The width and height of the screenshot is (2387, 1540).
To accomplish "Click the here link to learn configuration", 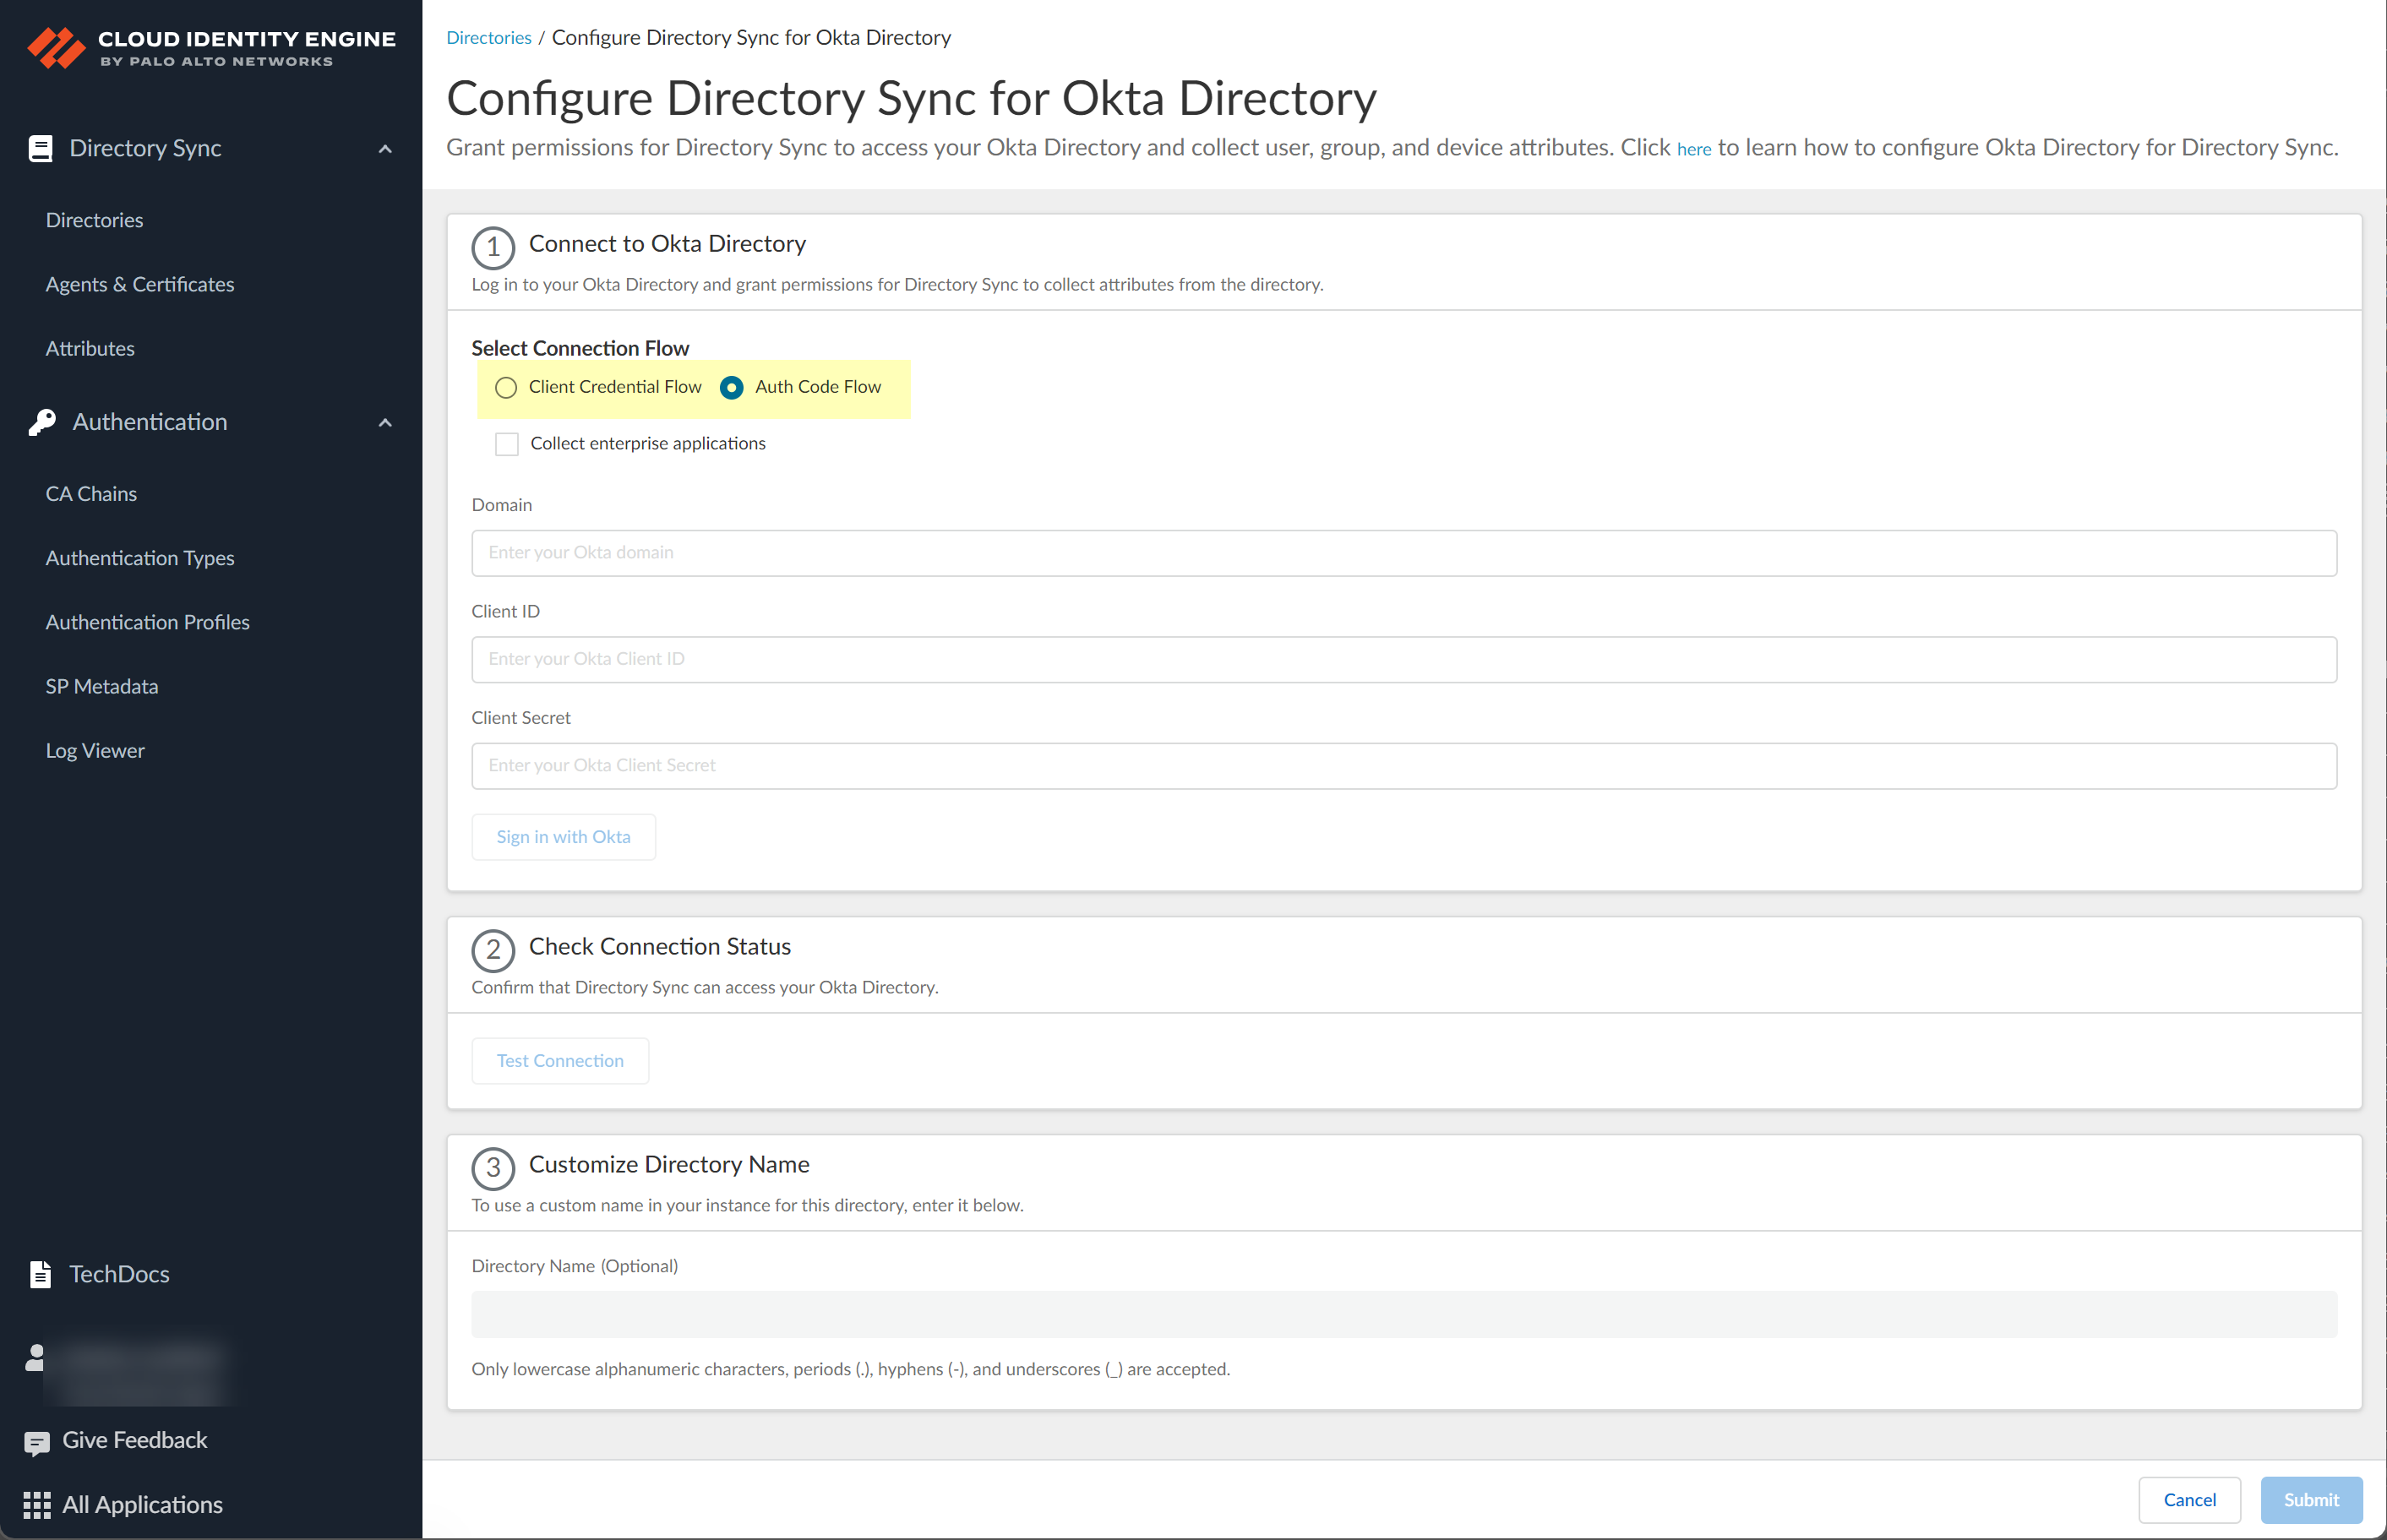I will point(1693,148).
